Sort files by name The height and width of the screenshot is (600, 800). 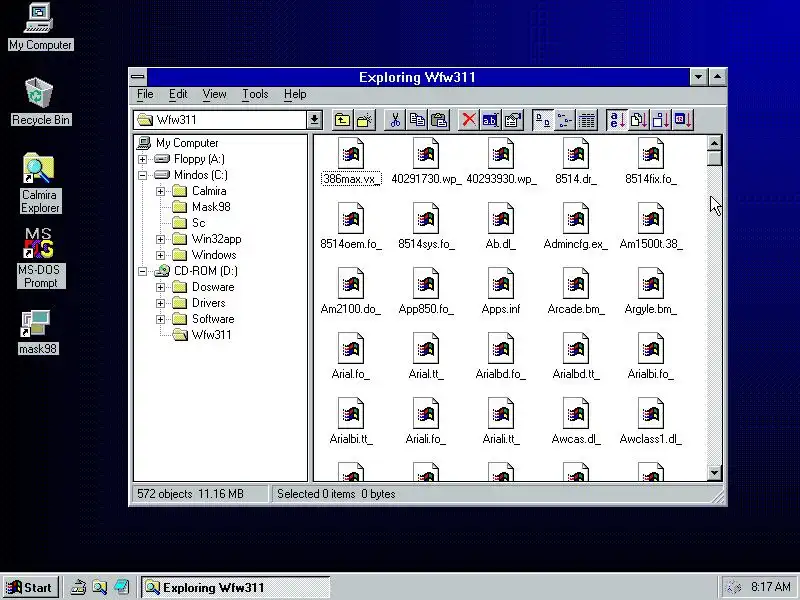point(617,120)
